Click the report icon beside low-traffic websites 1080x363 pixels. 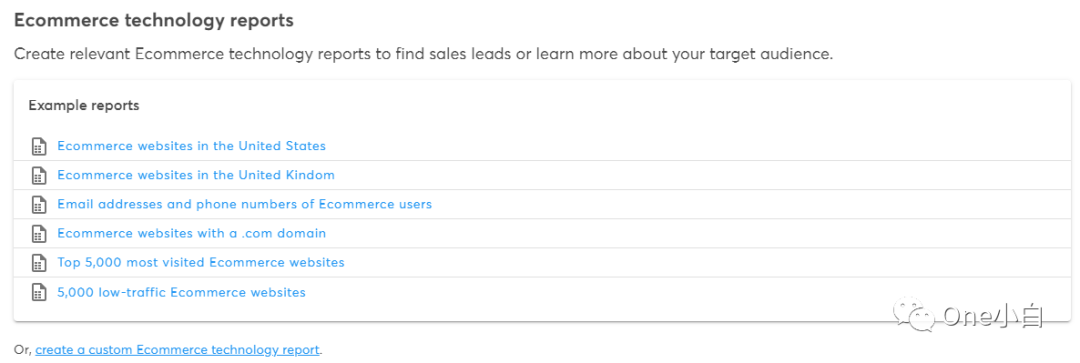(39, 293)
